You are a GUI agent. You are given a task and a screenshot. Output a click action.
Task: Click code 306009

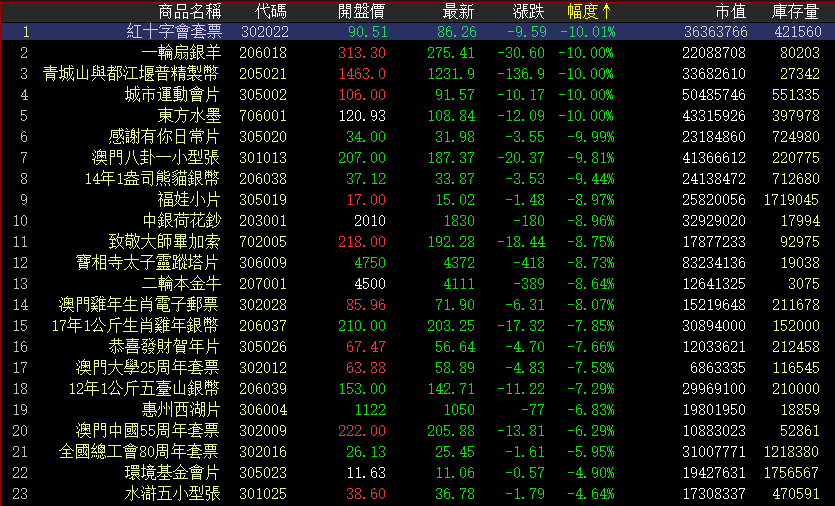click(263, 263)
